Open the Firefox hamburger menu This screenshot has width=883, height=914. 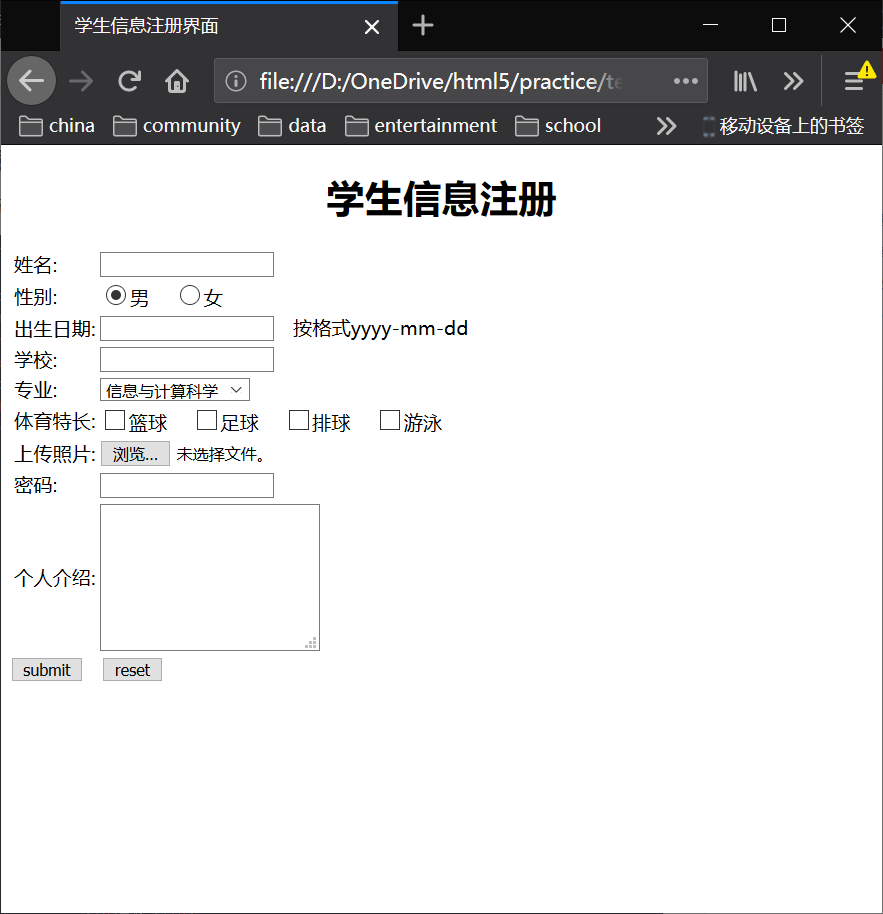855,81
